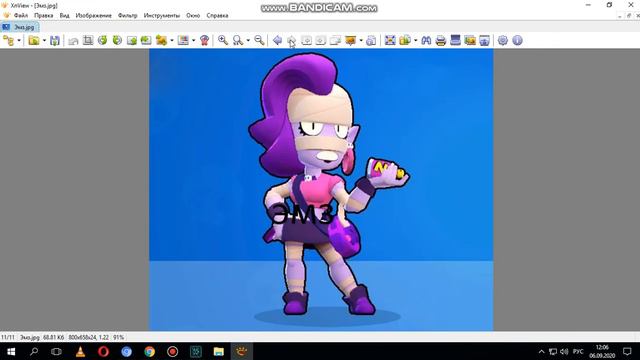Rotate image counterclockwise with first green arrow
Viewport: 640px width, 360px height.
coord(102,40)
